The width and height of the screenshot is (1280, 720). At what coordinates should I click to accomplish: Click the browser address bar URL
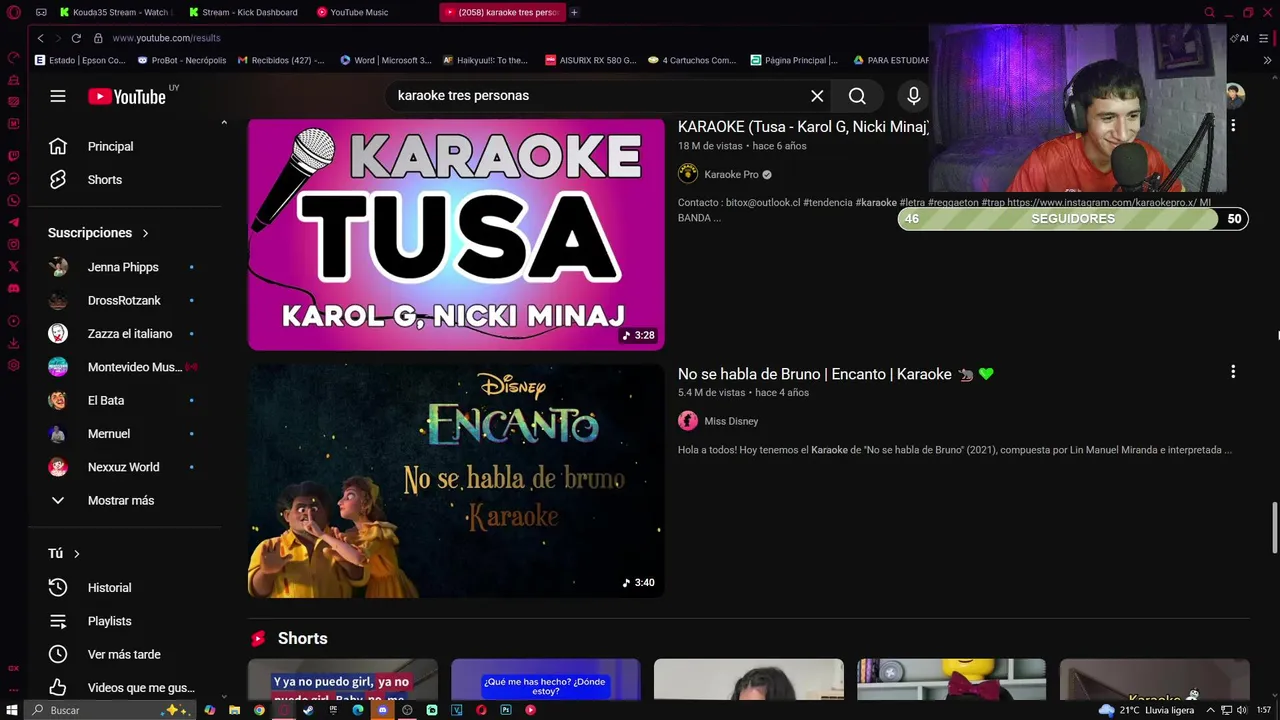point(166,38)
